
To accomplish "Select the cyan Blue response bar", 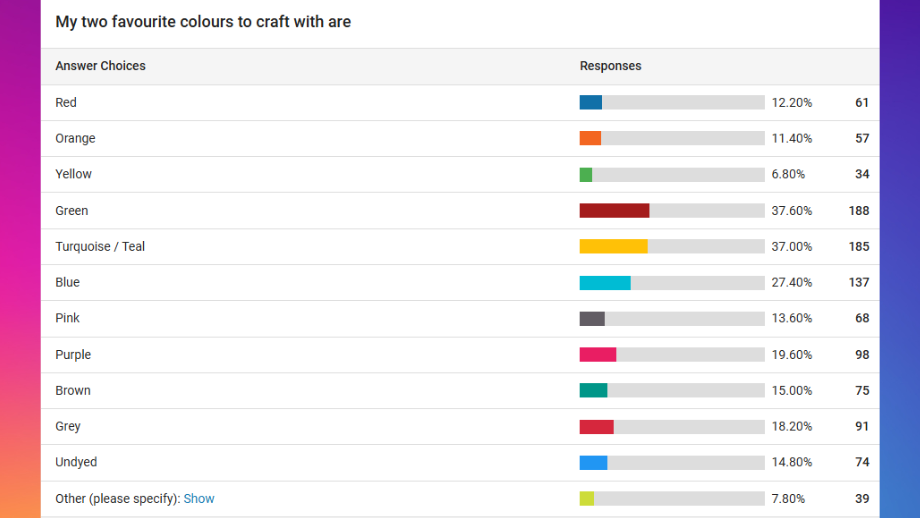I will coord(605,283).
